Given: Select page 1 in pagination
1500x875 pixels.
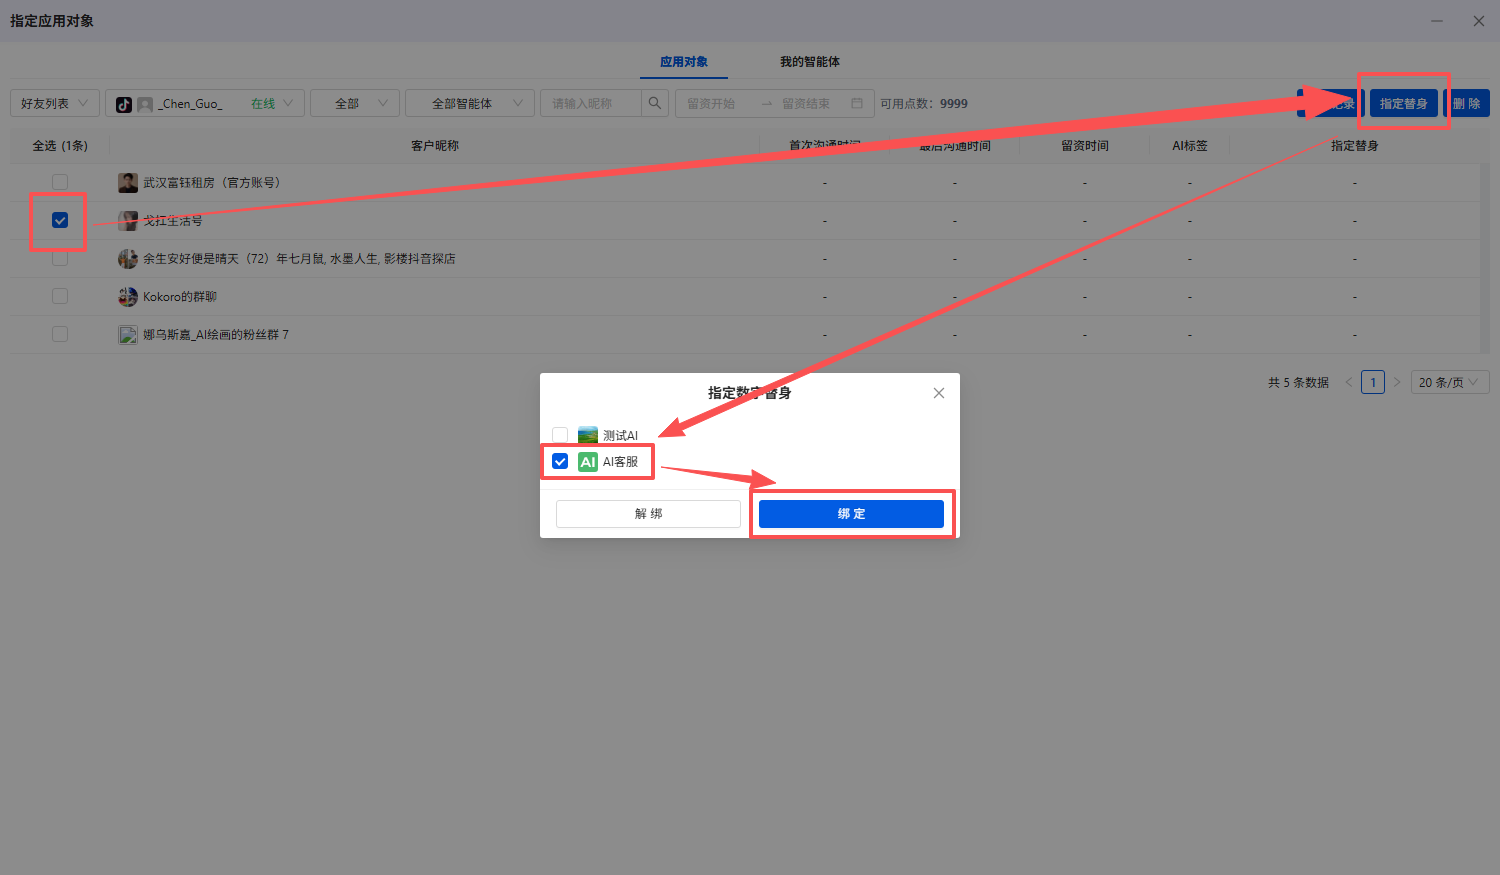Looking at the screenshot, I should (1373, 382).
